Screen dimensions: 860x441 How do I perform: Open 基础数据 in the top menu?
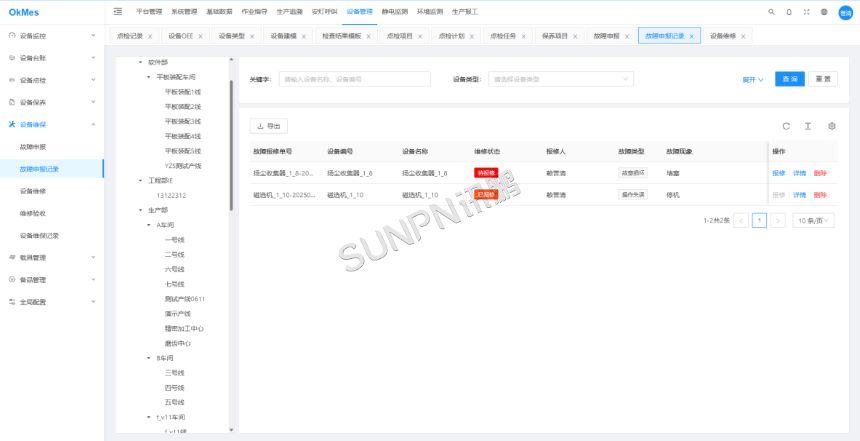(x=219, y=12)
